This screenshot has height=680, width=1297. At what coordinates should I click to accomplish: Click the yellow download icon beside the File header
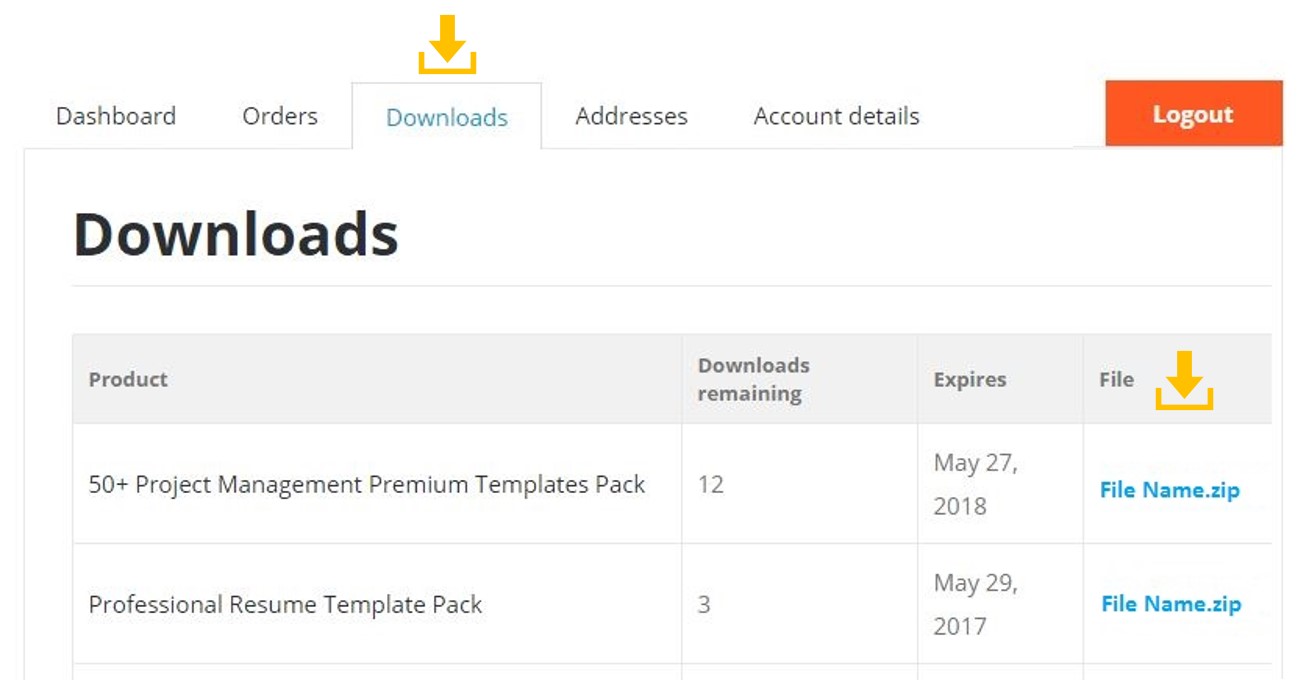1184,380
